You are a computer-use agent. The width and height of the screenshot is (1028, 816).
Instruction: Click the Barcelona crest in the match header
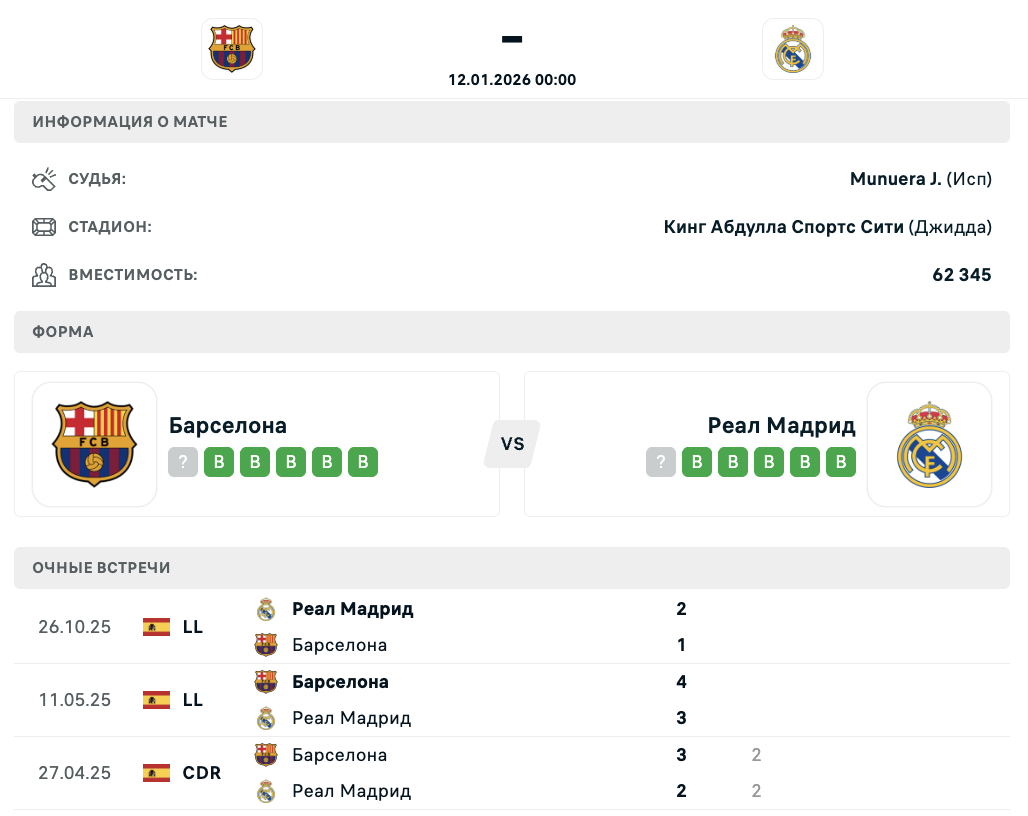pos(232,48)
